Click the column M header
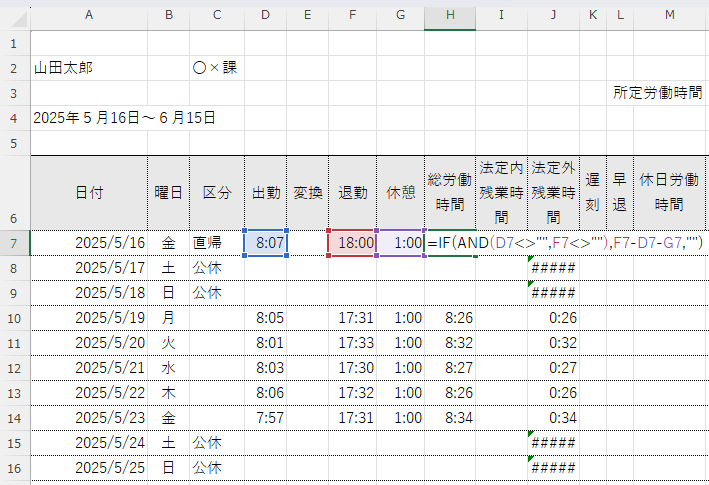The width and height of the screenshot is (709, 485). tap(669, 14)
